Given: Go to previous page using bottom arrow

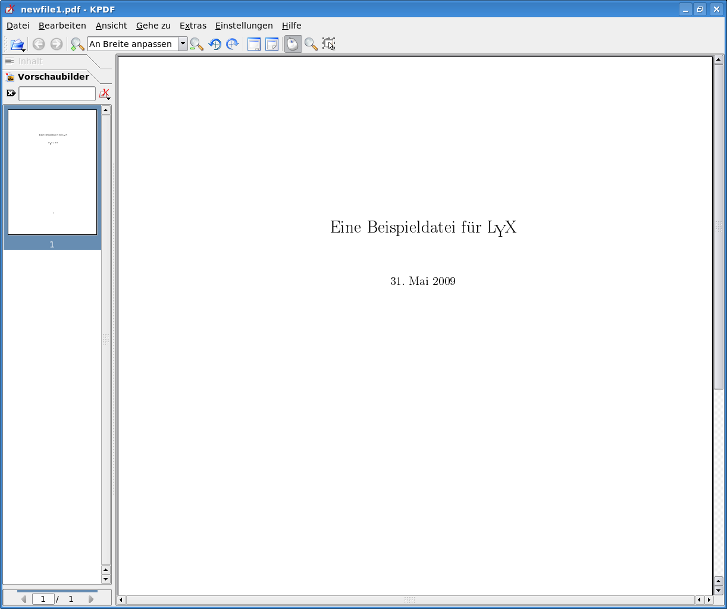Looking at the screenshot, I should click(x=23, y=599).
